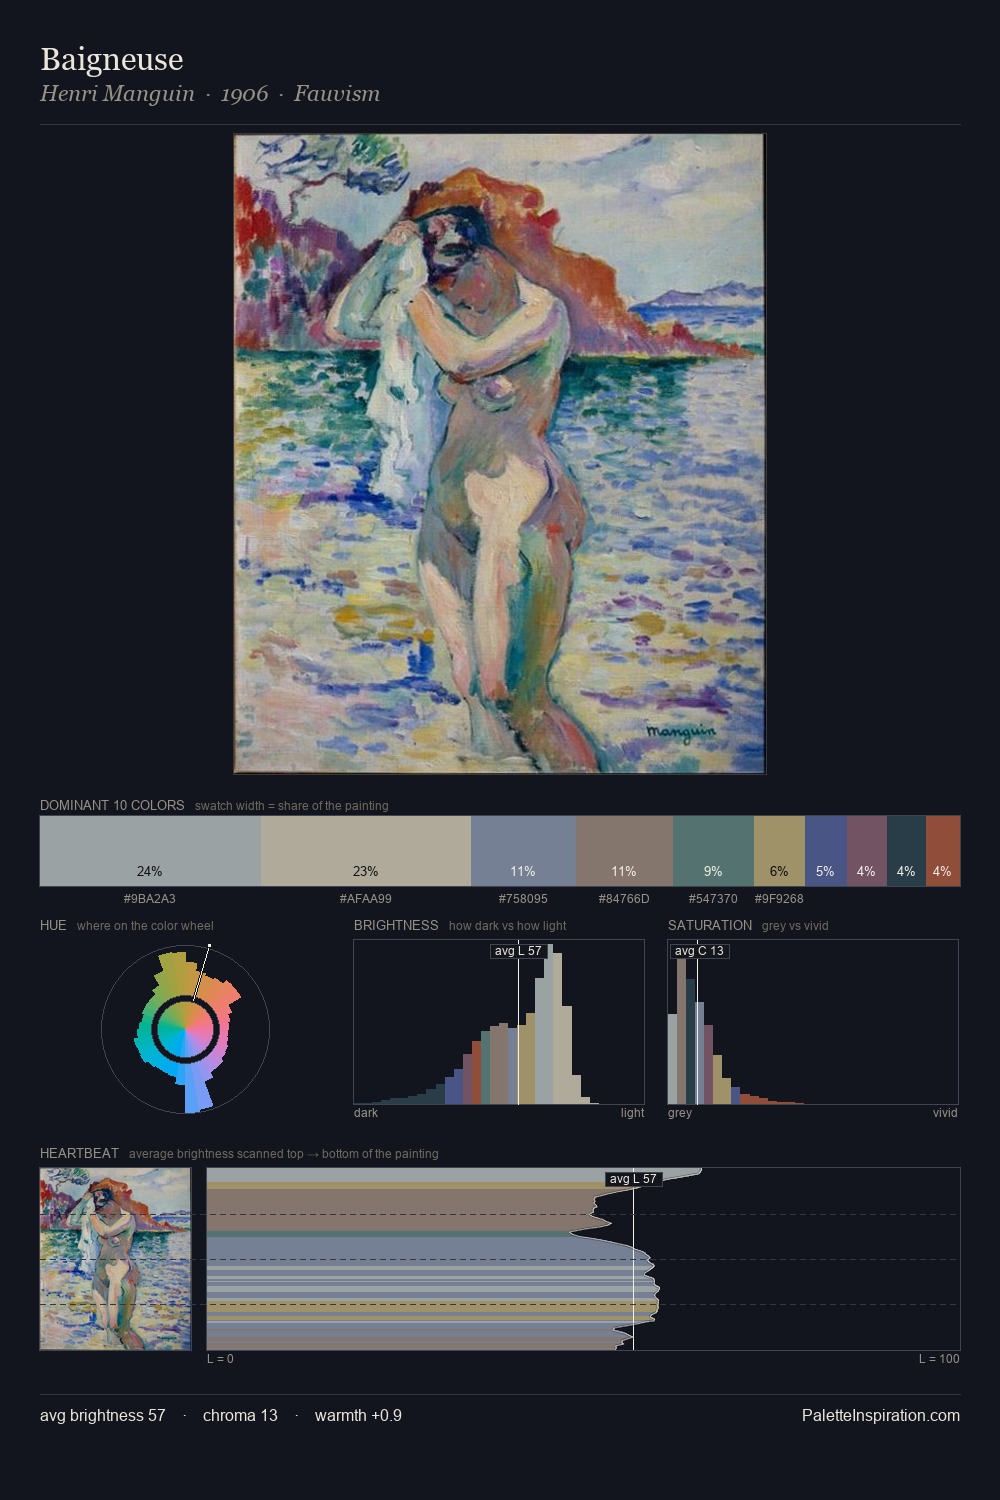Click the hue color wheel chart
Viewport: 1000px width, 1500px height.
click(185, 1028)
